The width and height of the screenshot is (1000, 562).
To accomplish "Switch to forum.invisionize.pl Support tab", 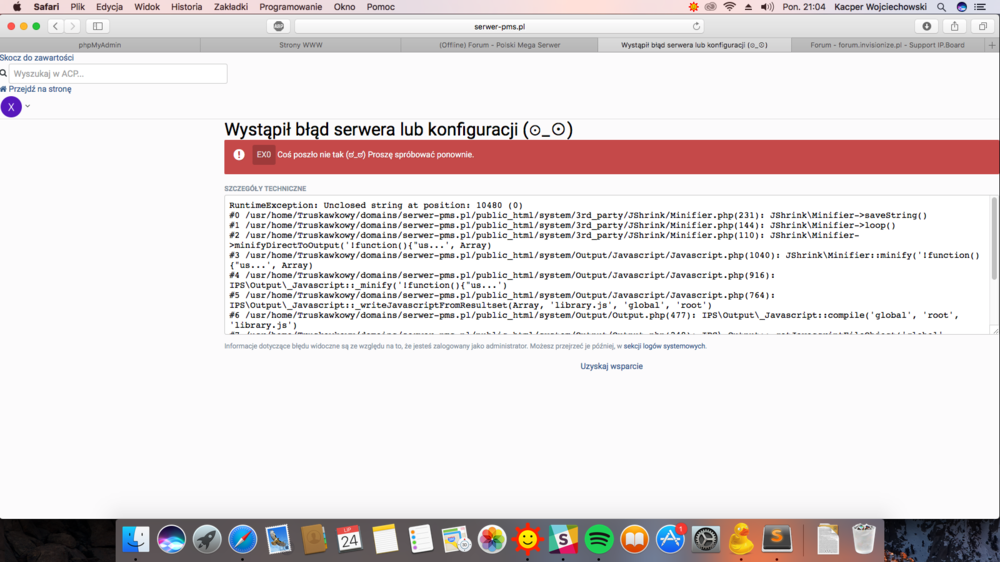I will [x=887, y=45].
